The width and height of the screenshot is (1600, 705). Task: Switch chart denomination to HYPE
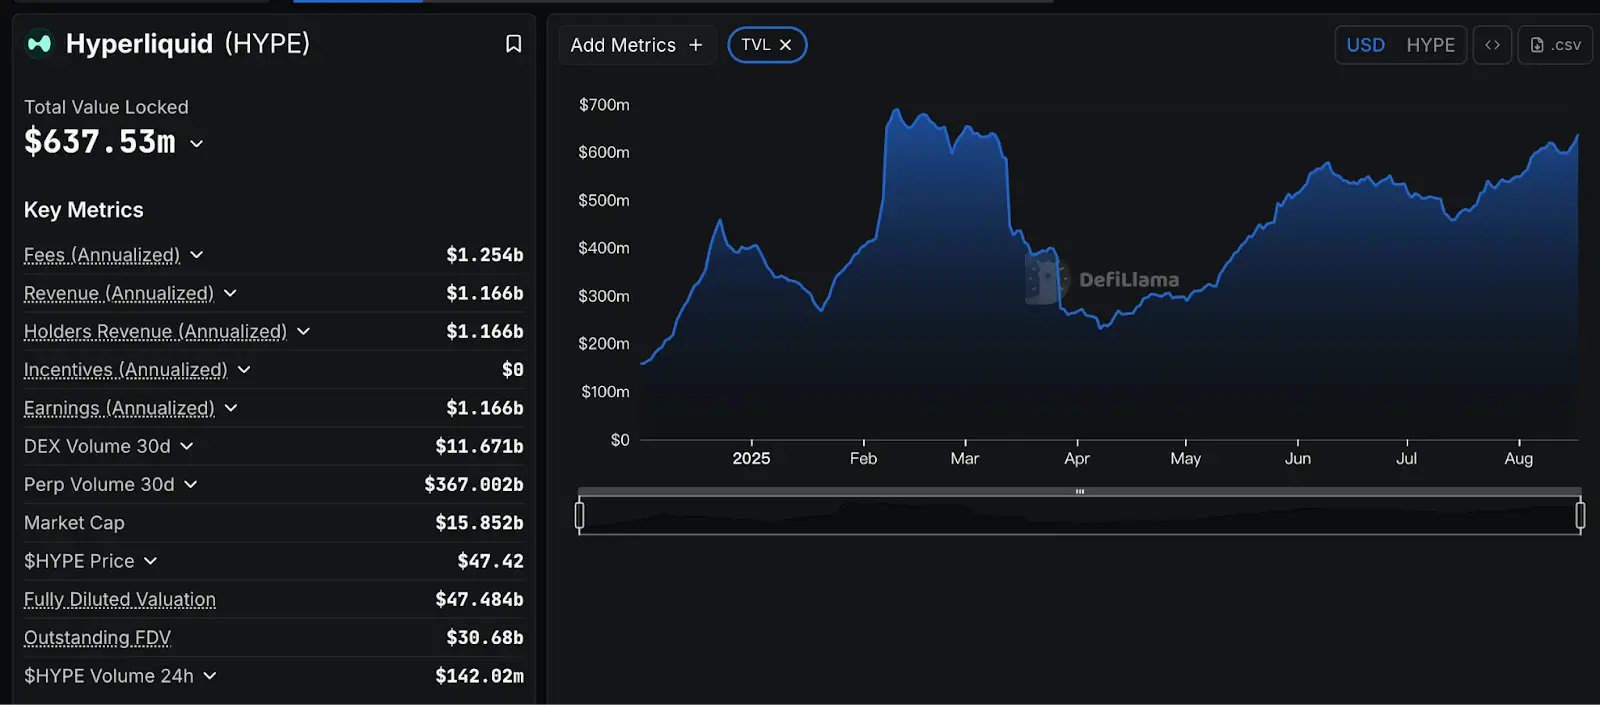coord(1430,45)
